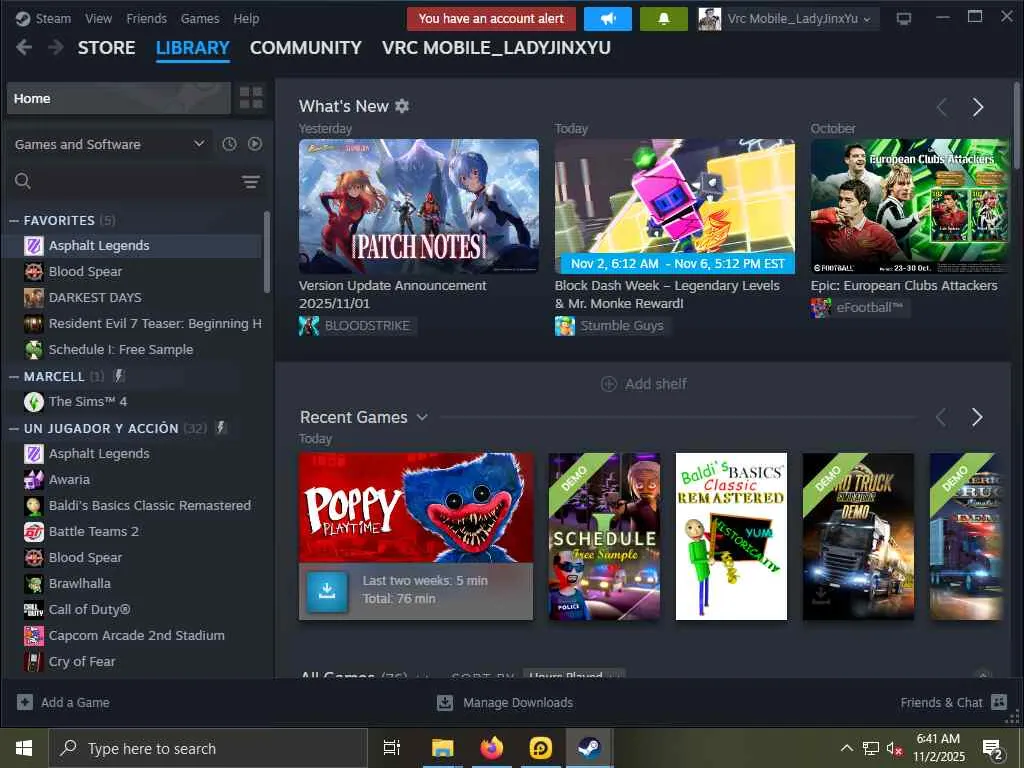Toggle show ready-to-play games icon
Image resolution: width=1024 pixels, height=768 pixels.
click(x=255, y=144)
